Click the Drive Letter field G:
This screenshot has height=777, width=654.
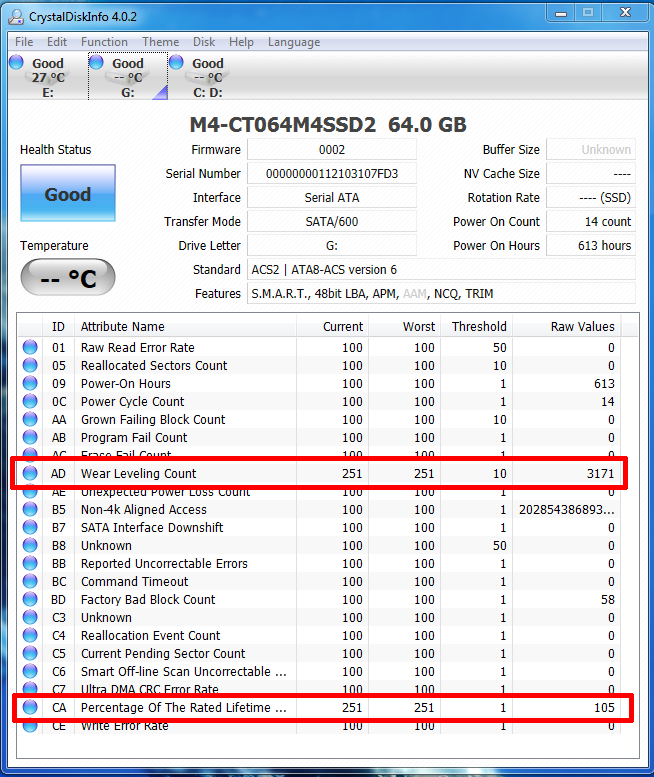pyautogui.click(x=331, y=245)
